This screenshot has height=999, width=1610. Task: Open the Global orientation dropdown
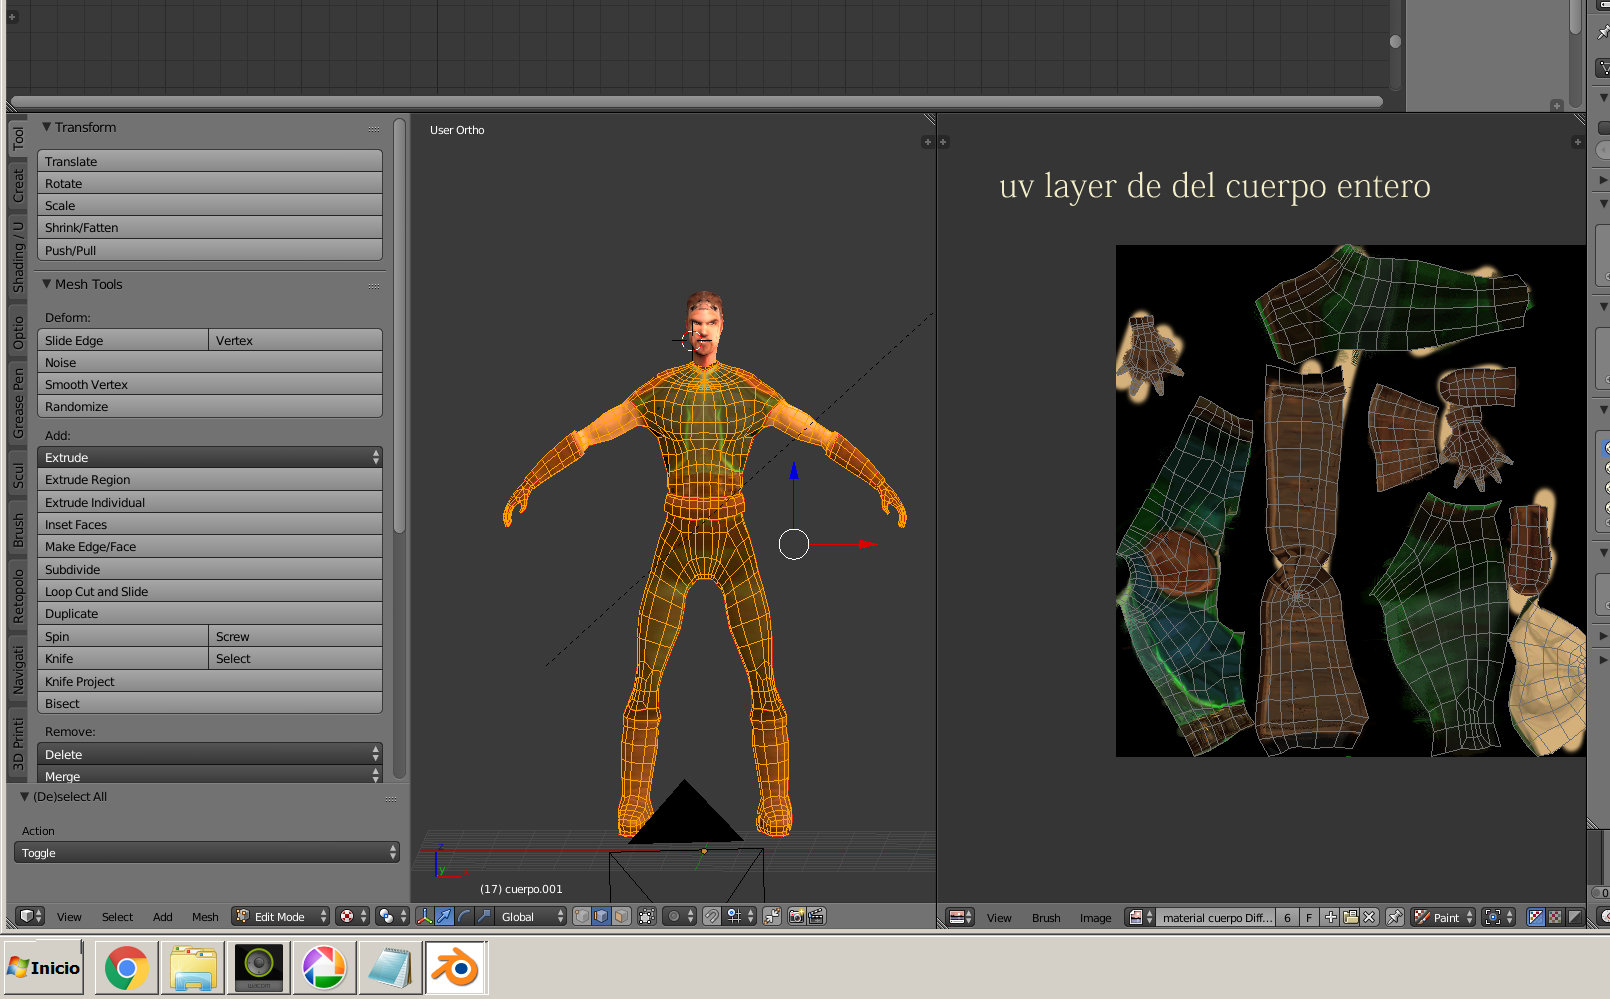[532, 916]
